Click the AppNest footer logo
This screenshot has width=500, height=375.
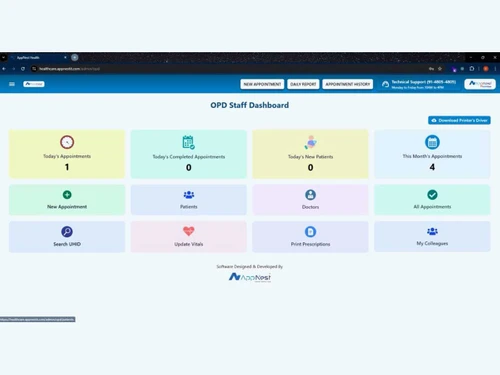click(x=250, y=277)
